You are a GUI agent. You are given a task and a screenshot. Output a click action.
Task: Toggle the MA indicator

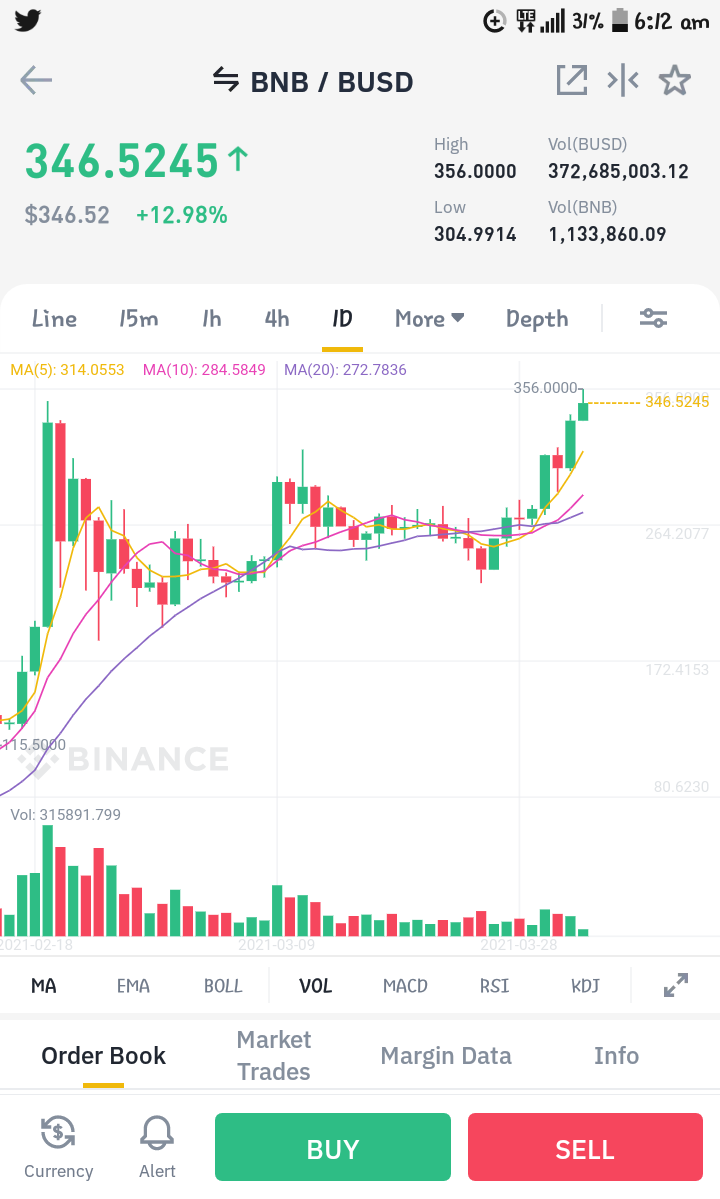(44, 986)
